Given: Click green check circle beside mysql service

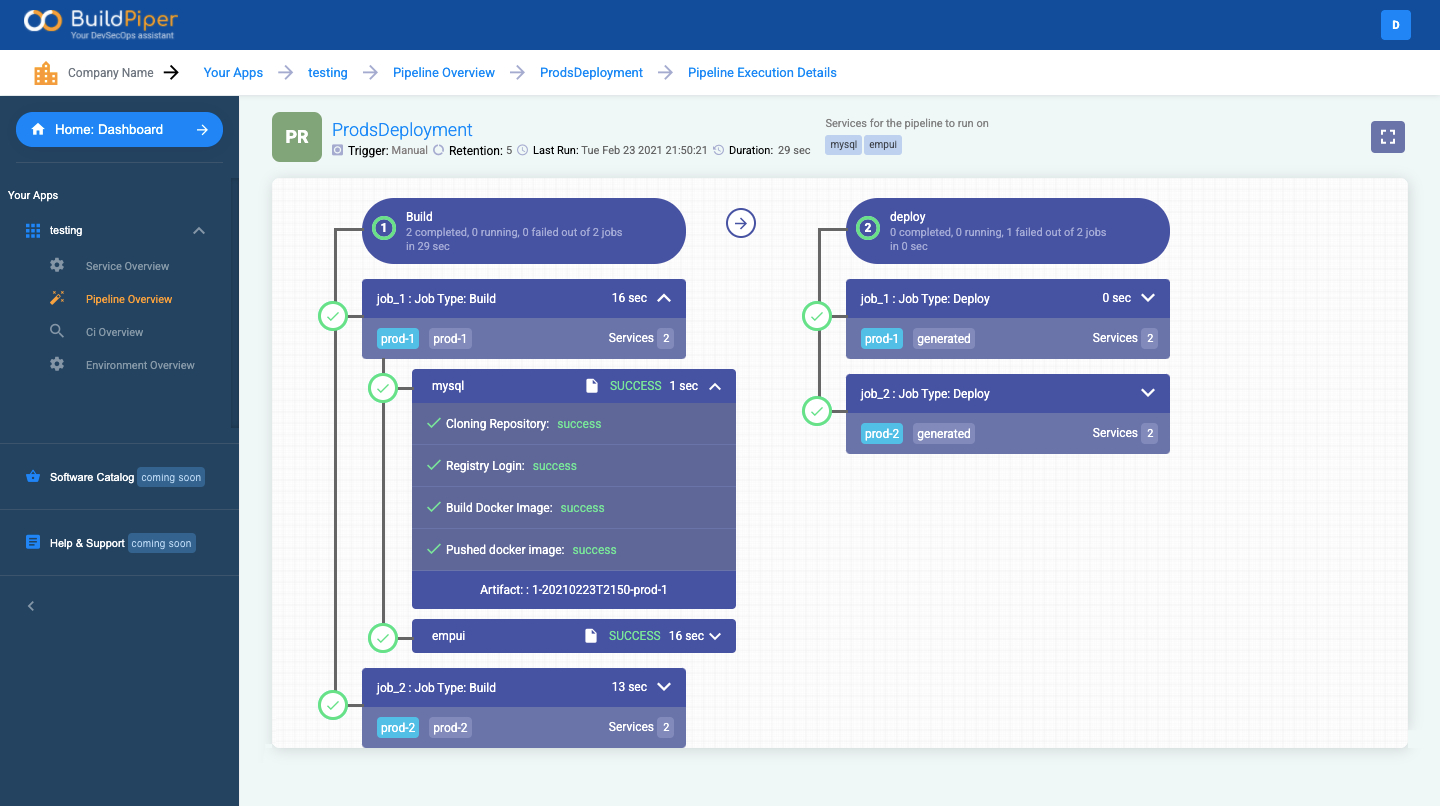Looking at the screenshot, I should (383, 387).
